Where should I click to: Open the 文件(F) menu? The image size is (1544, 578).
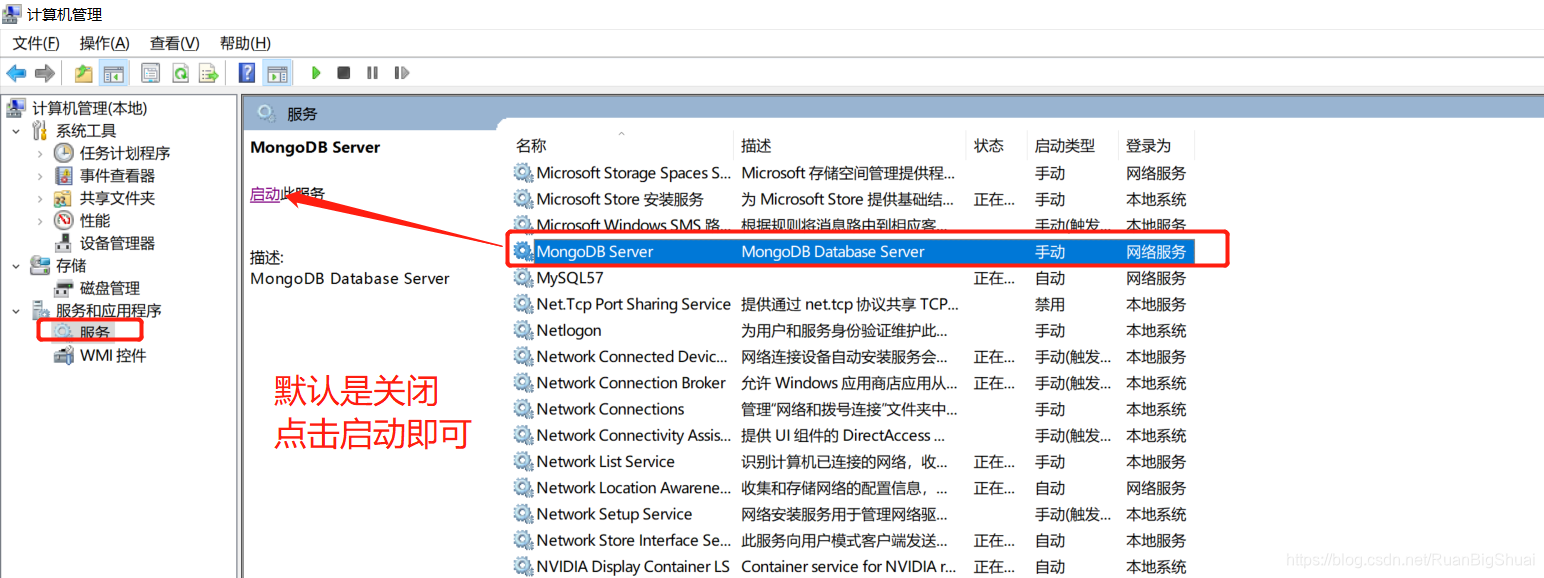(36, 43)
